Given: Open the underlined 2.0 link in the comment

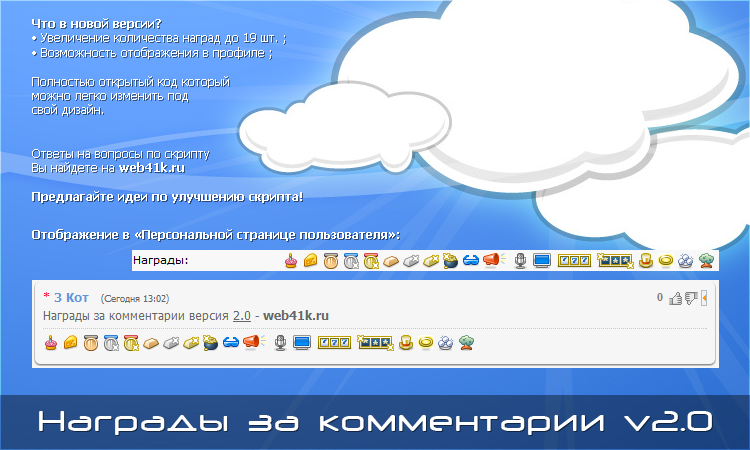Looking at the screenshot, I should coord(242,316).
